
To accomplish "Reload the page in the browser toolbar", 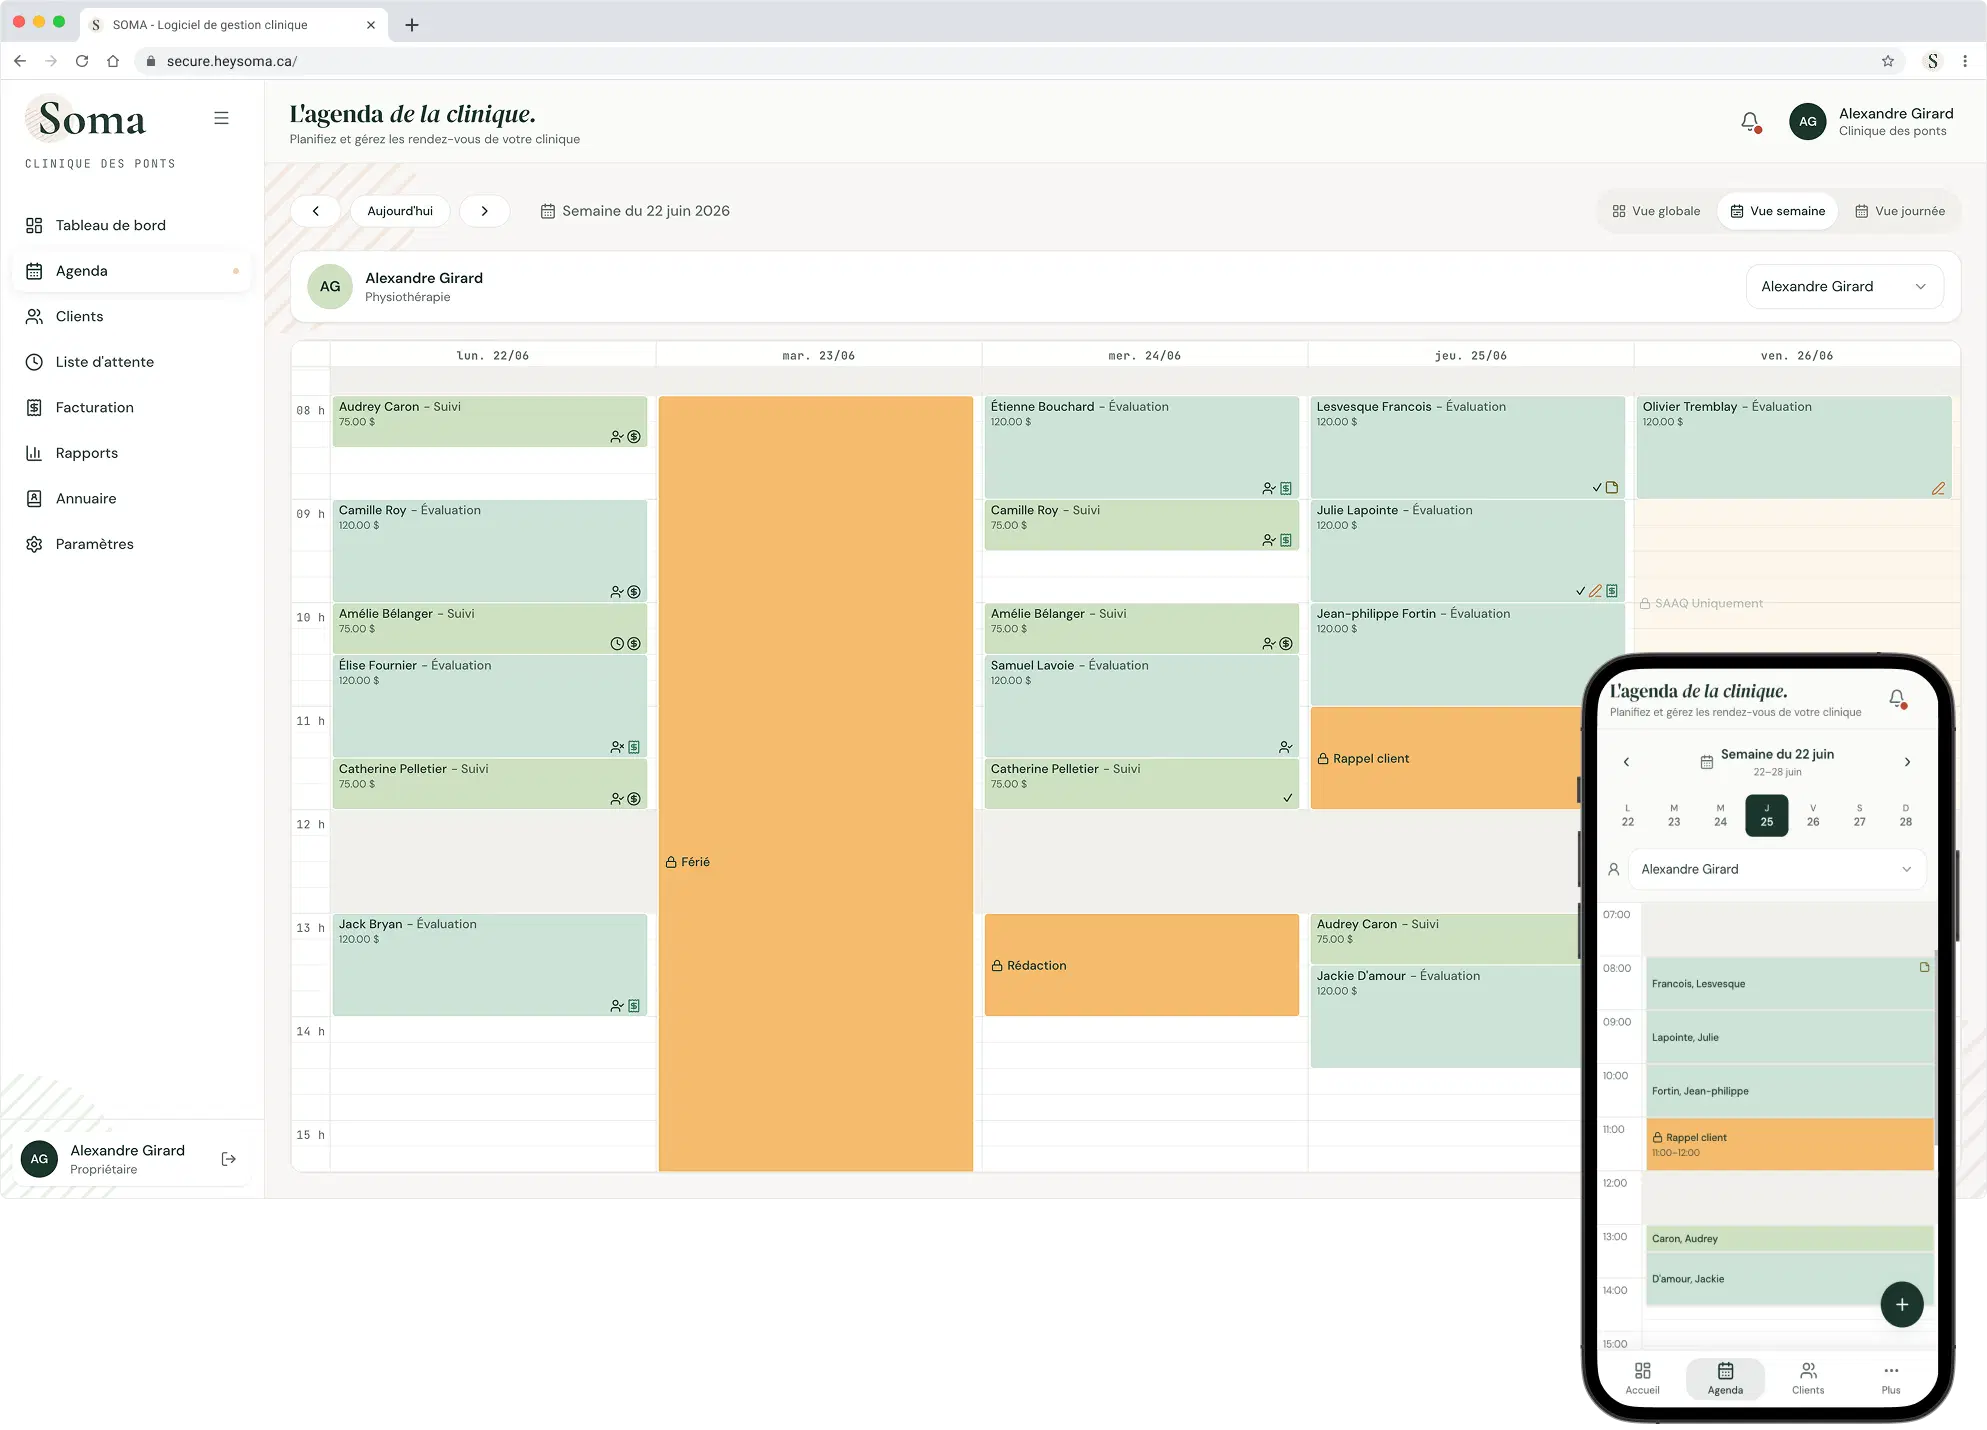I will [82, 61].
